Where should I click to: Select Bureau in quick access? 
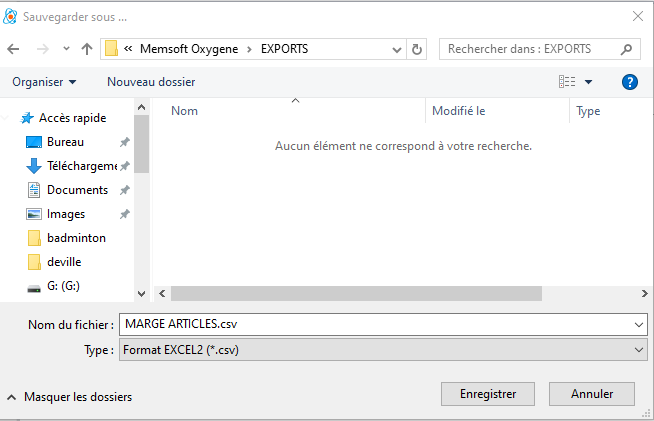pos(64,142)
